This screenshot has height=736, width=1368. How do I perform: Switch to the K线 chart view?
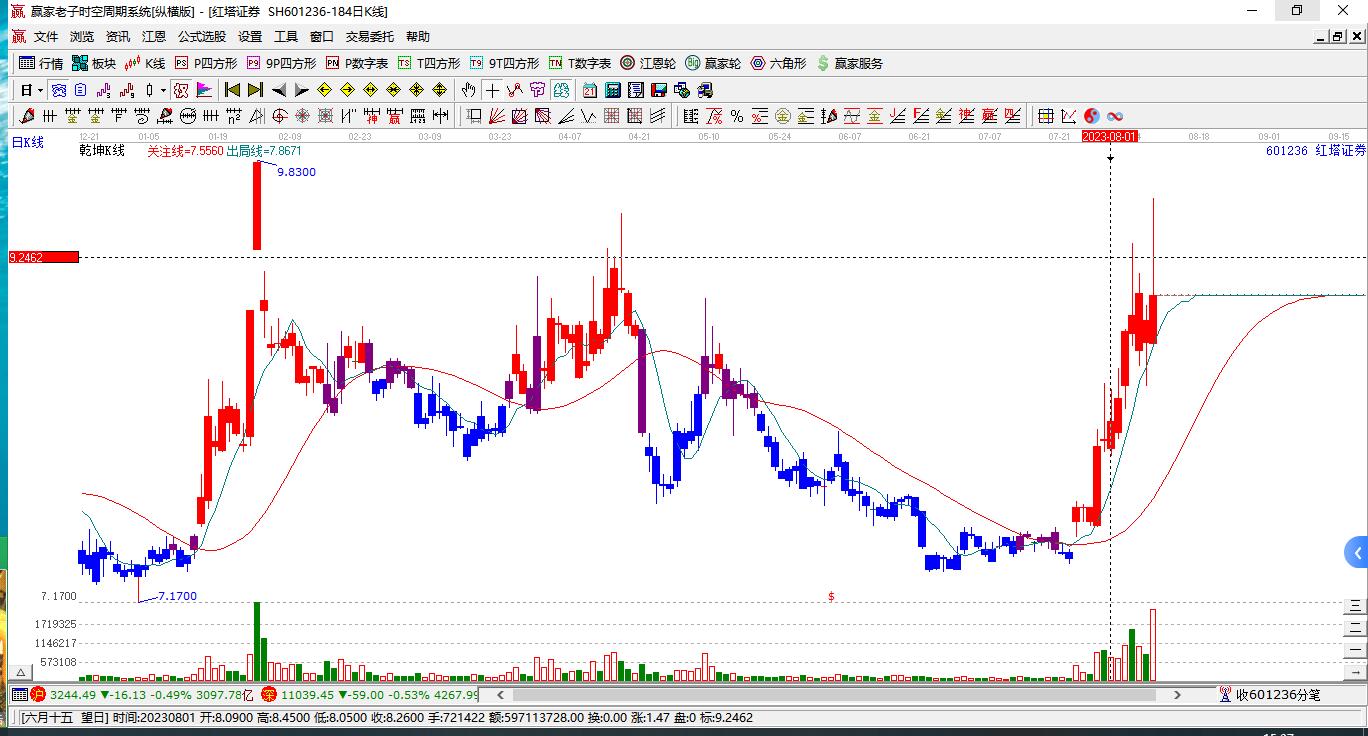click(x=145, y=63)
